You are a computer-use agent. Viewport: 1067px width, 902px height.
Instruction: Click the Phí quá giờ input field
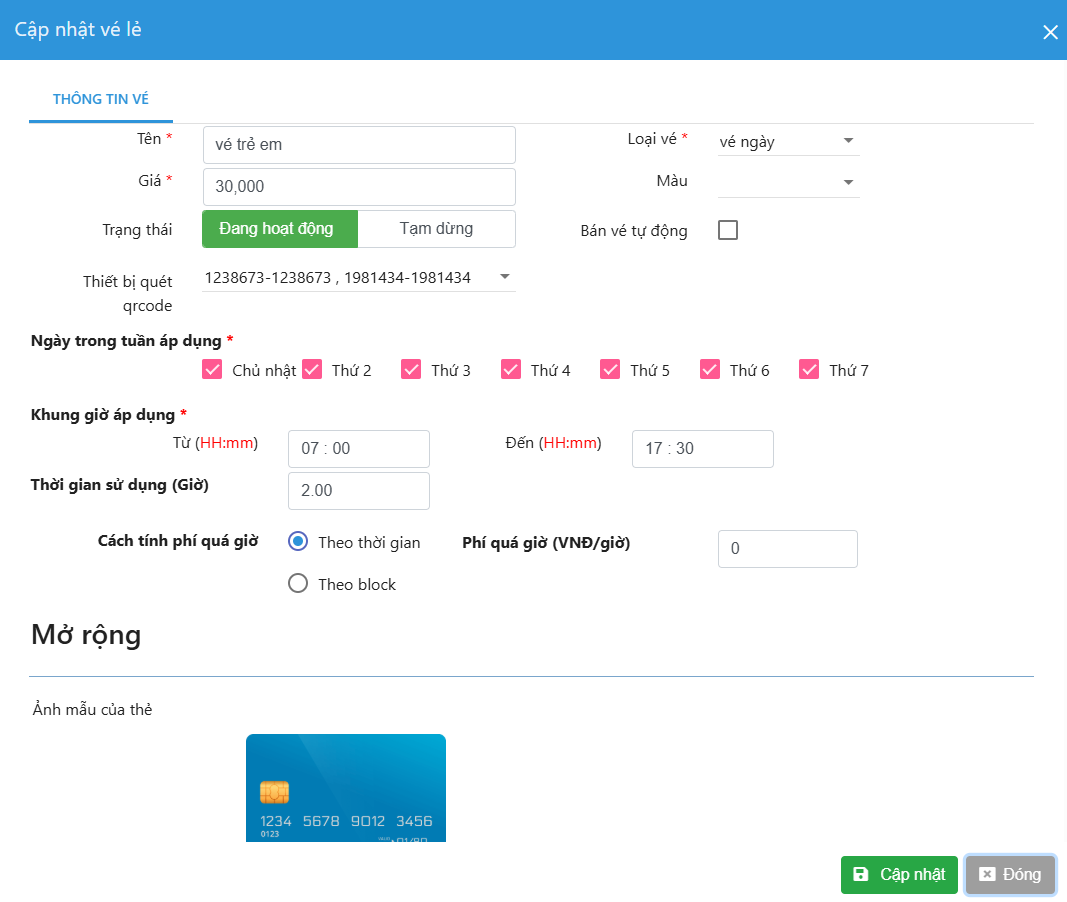pyautogui.click(x=787, y=549)
